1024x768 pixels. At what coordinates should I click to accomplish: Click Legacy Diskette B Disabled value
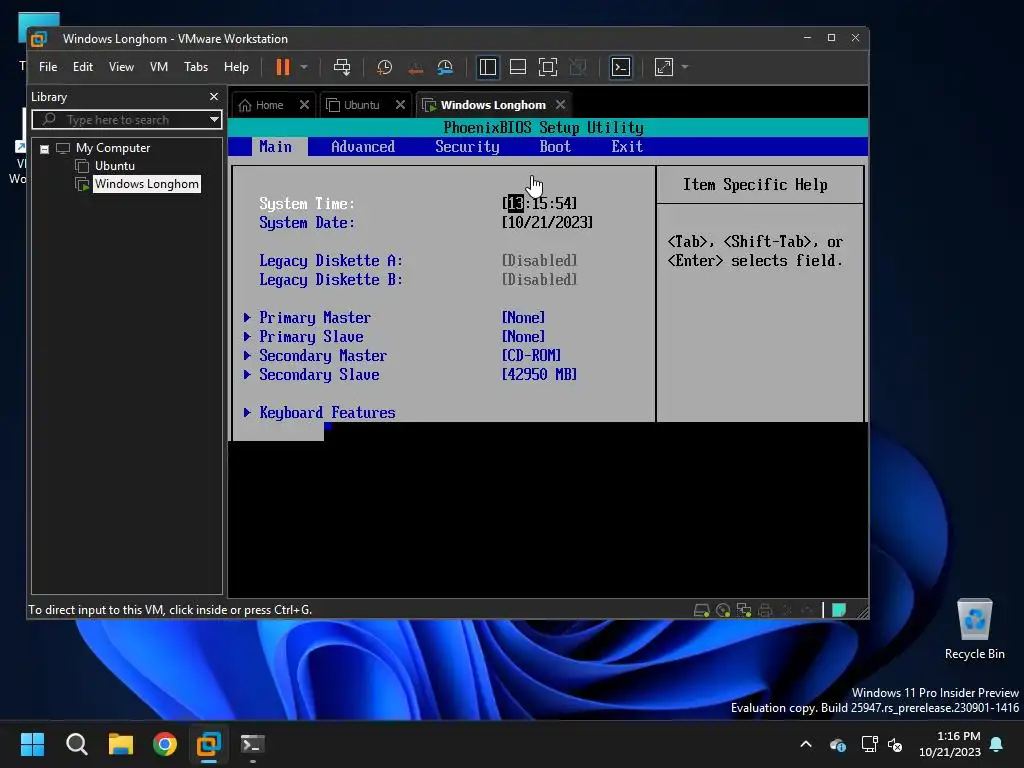(x=539, y=280)
